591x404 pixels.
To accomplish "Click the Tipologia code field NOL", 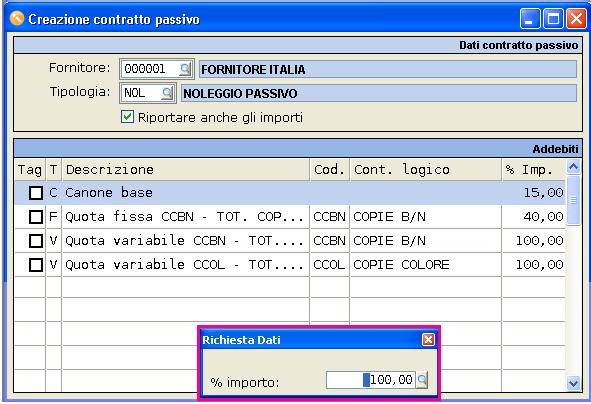I will coord(141,93).
